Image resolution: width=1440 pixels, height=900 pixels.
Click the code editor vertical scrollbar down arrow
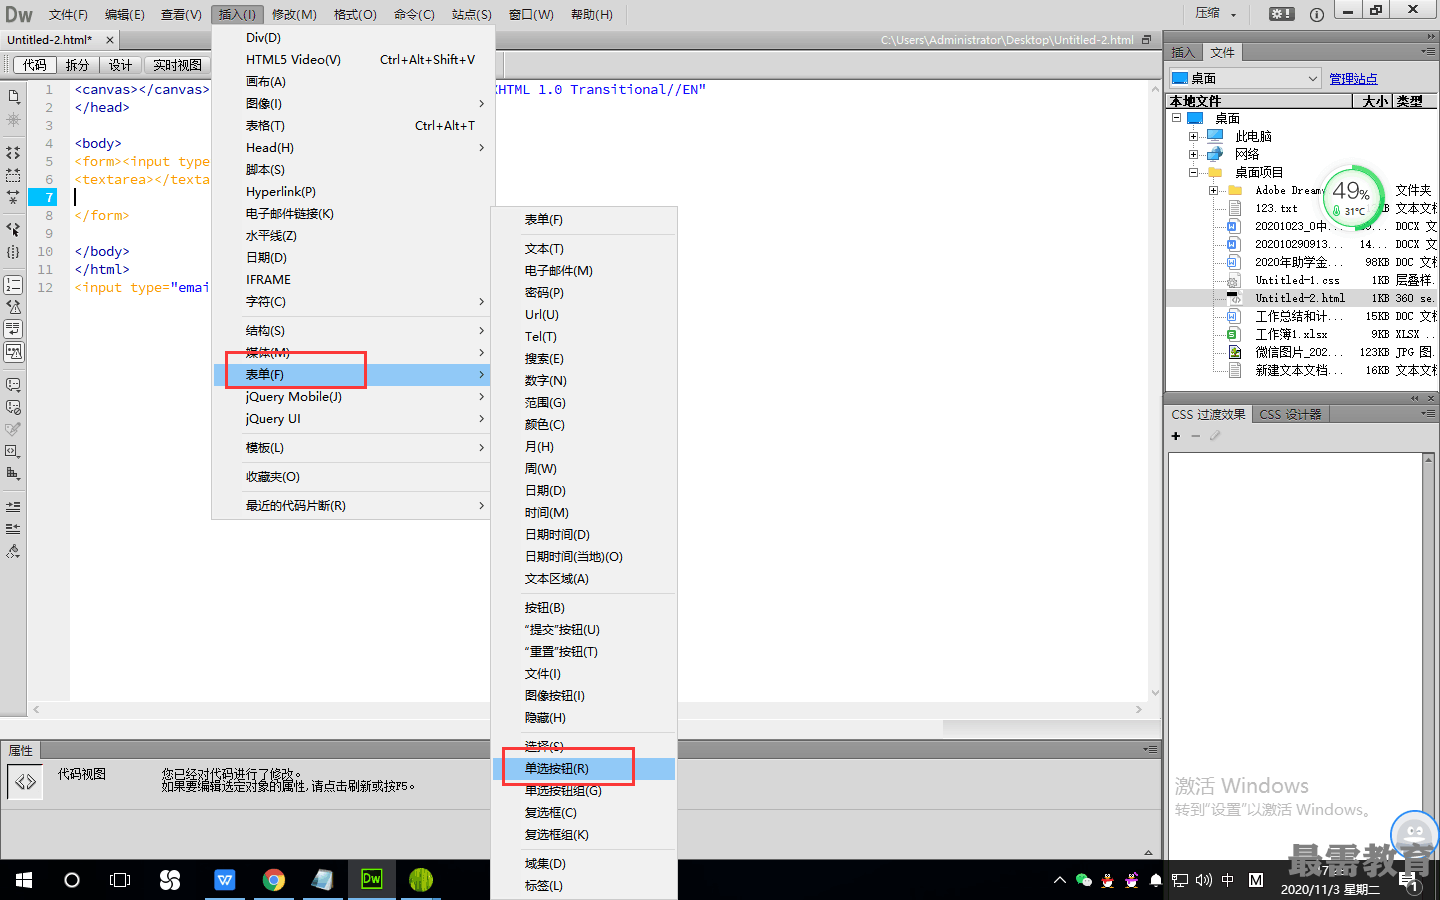point(1155,692)
